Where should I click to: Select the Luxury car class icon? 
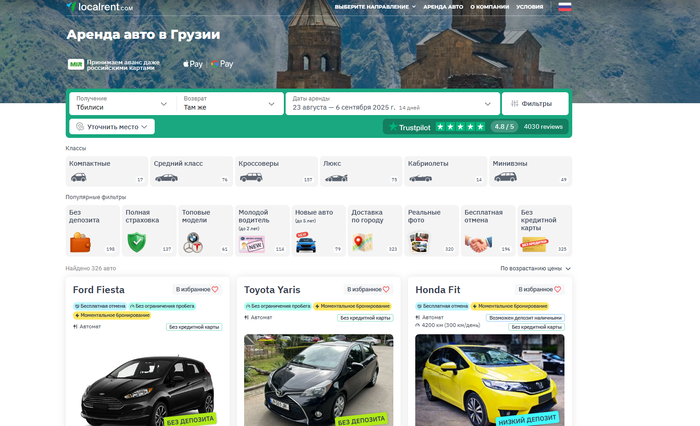point(336,178)
